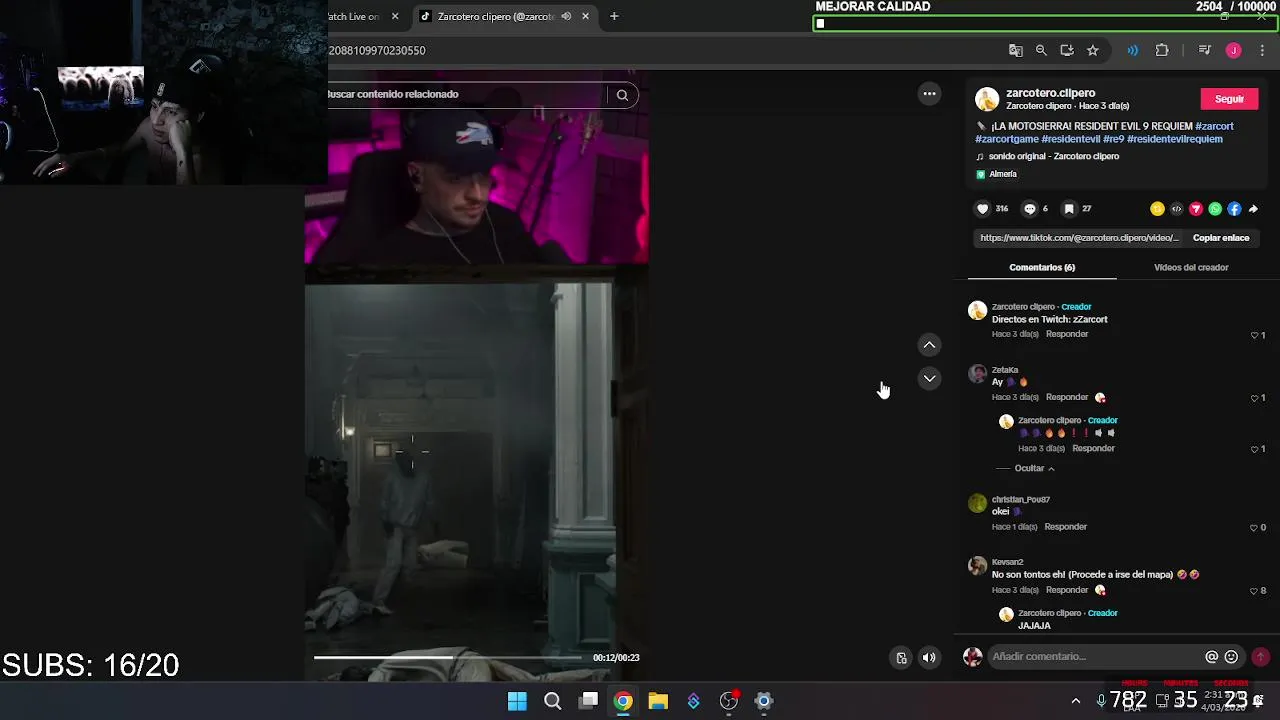Image resolution: width=1280 pixels, height=720 pixels.
Task: Show hidden system tray icons
Action: click(x=1076, y=701)
